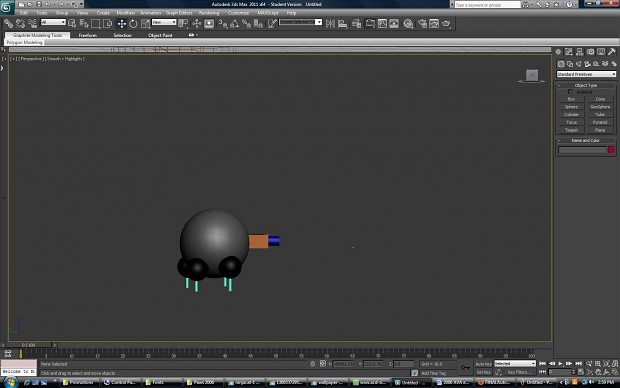Viewport: 620px width, 388px height.
Task: Collapse the Name and Color rollout
Action: 586,140
